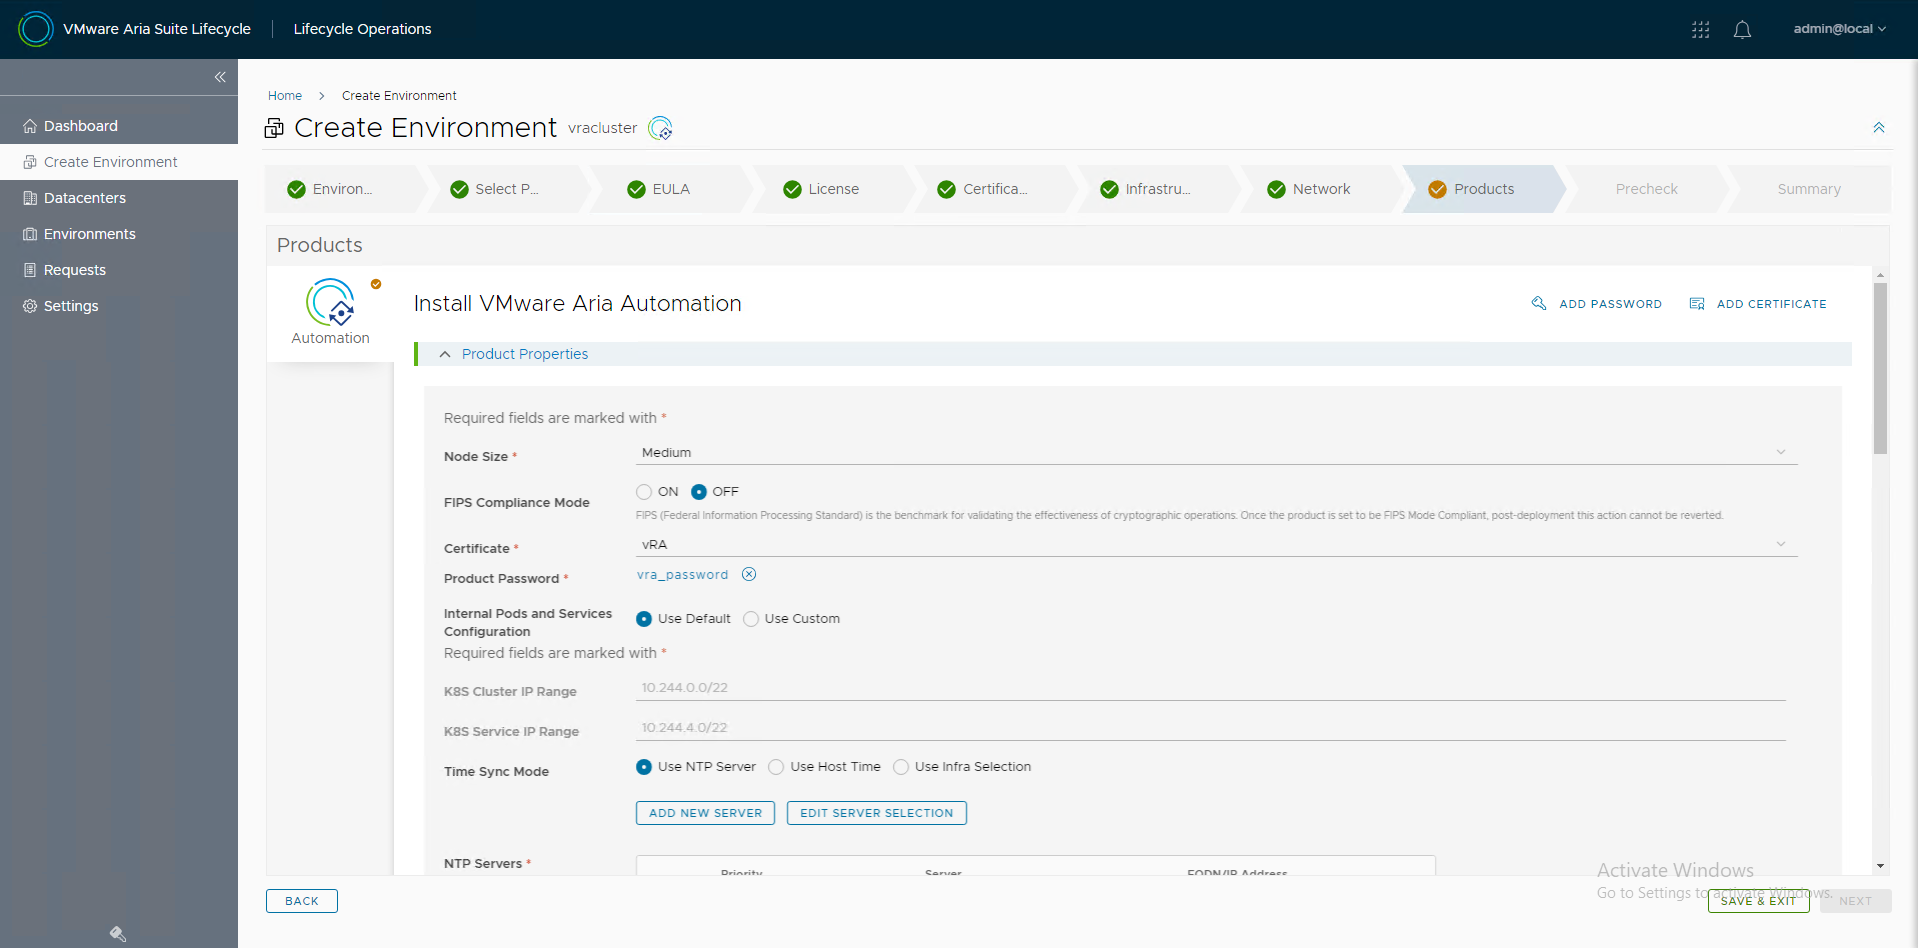Go to the Network wizard step

pos(1320,189)
